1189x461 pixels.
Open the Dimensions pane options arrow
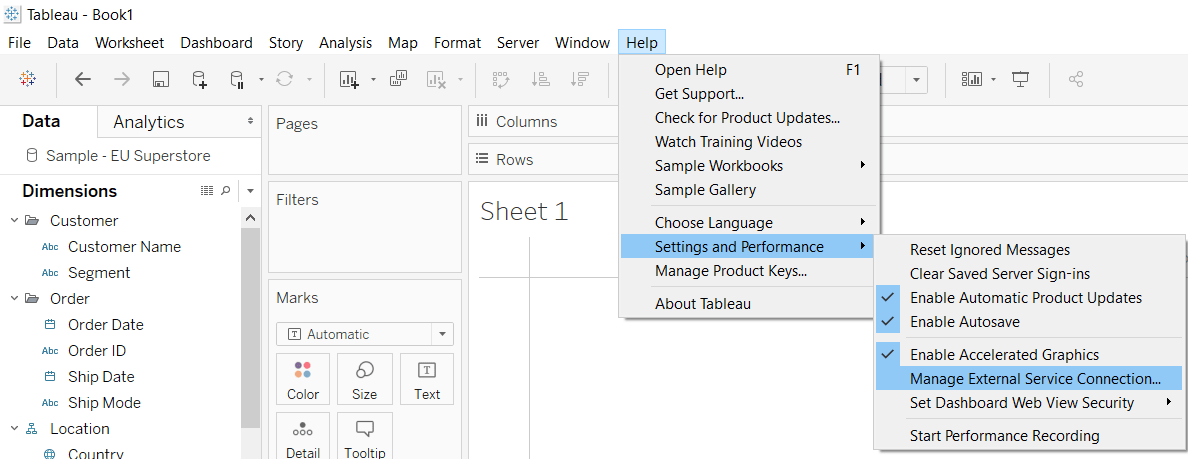click(x=250, y=191)
